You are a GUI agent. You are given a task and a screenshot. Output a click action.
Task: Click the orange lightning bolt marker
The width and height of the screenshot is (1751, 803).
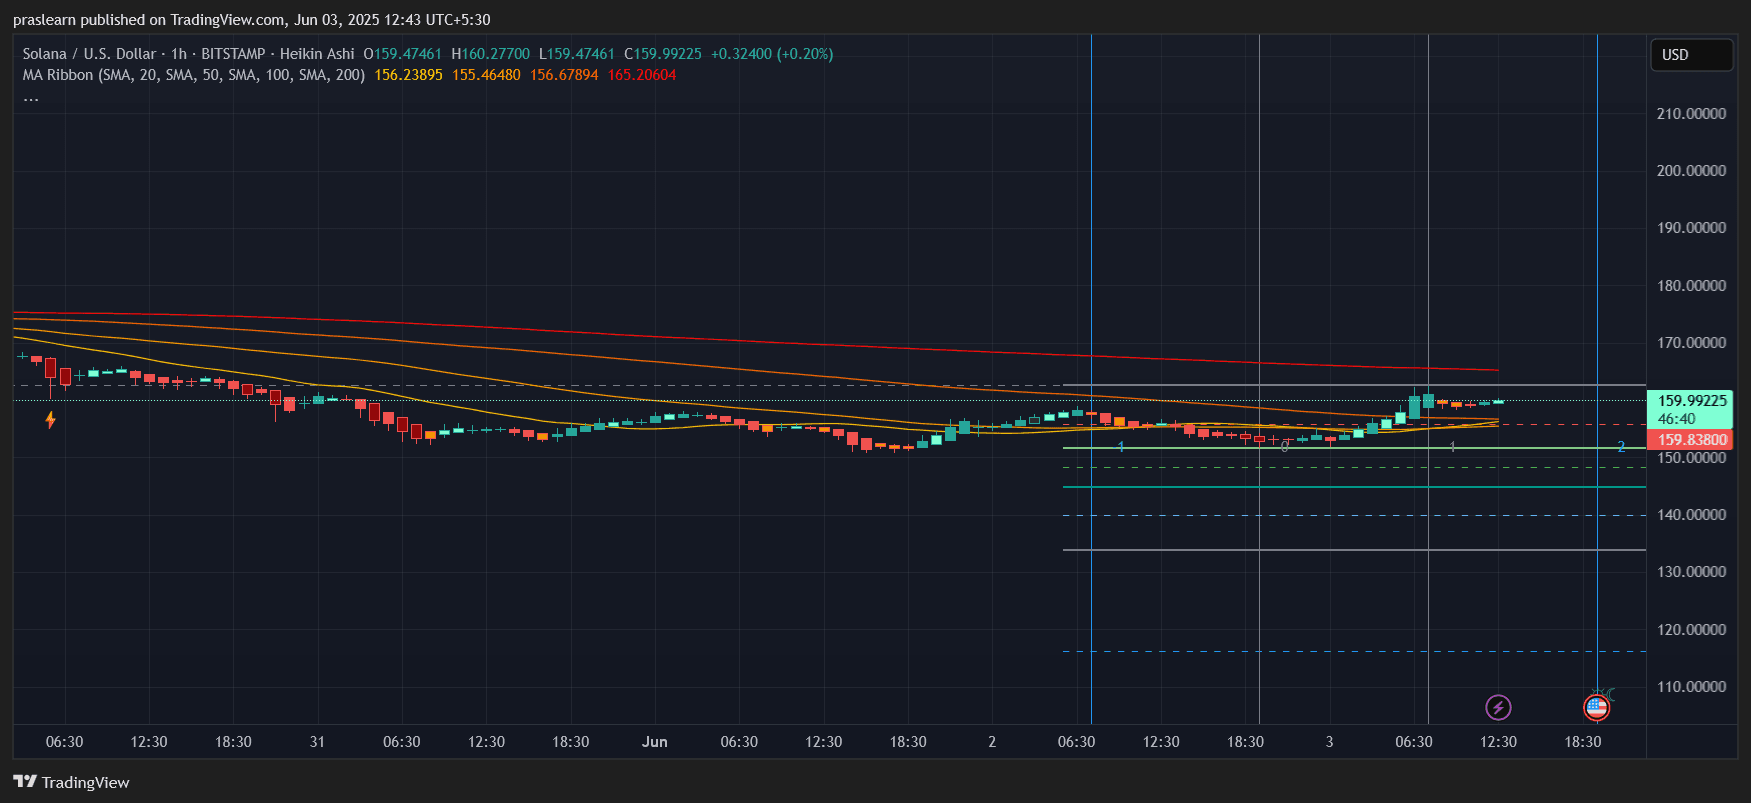(50, 420)
